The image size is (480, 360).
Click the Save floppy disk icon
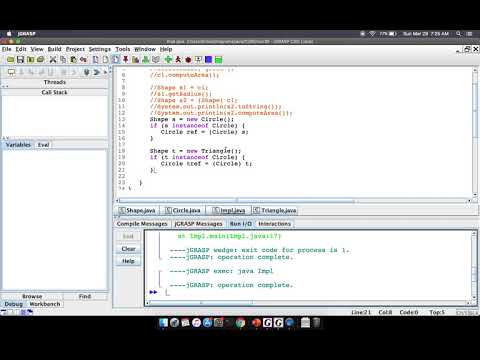[20, 60]
